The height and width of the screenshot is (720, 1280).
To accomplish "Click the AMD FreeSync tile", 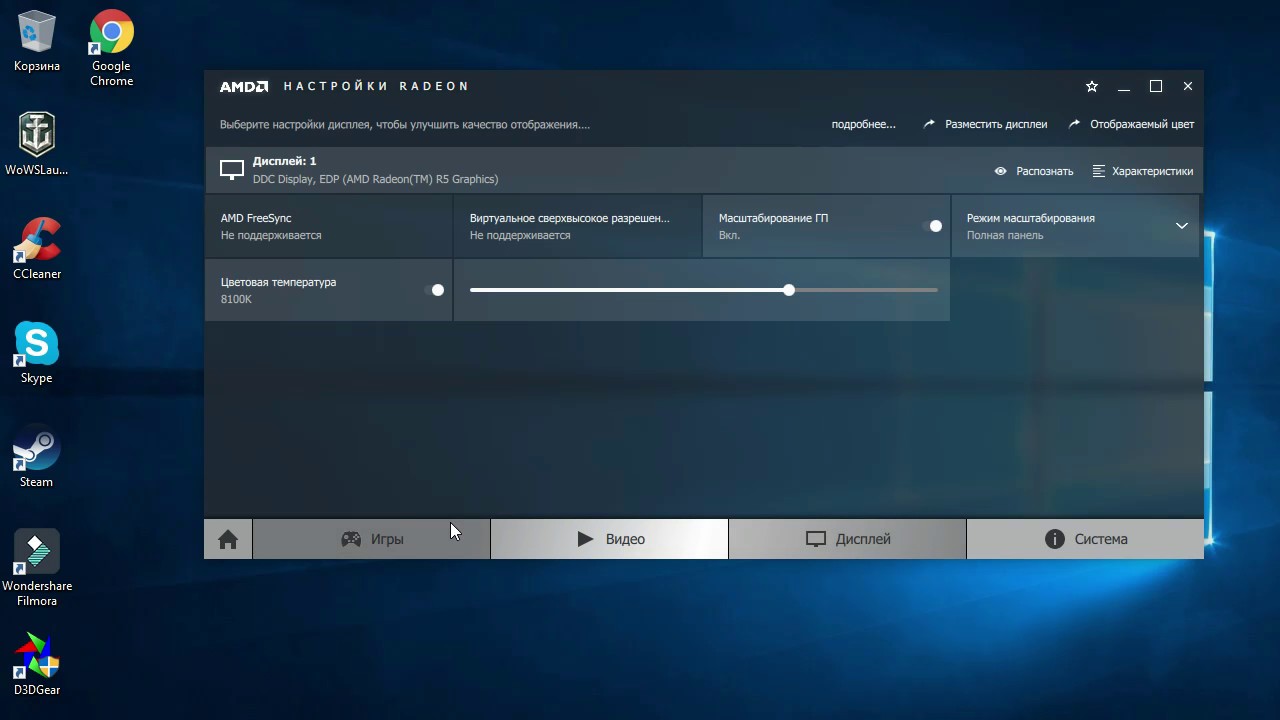I will point(328,226).
